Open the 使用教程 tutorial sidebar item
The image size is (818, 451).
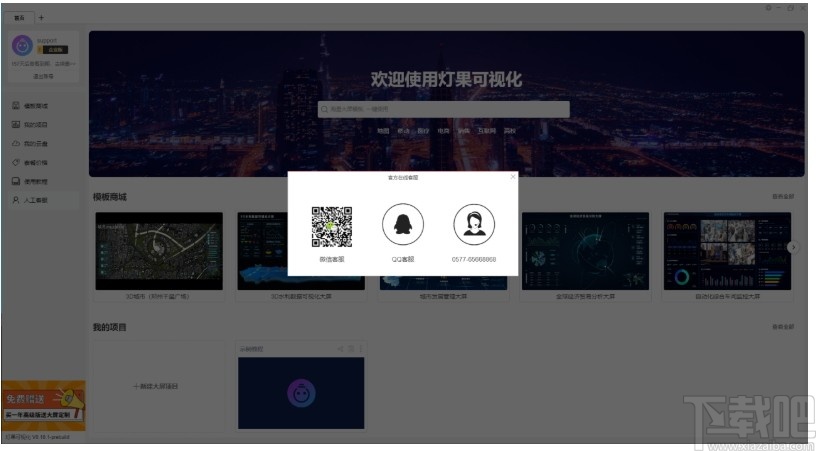44,181
